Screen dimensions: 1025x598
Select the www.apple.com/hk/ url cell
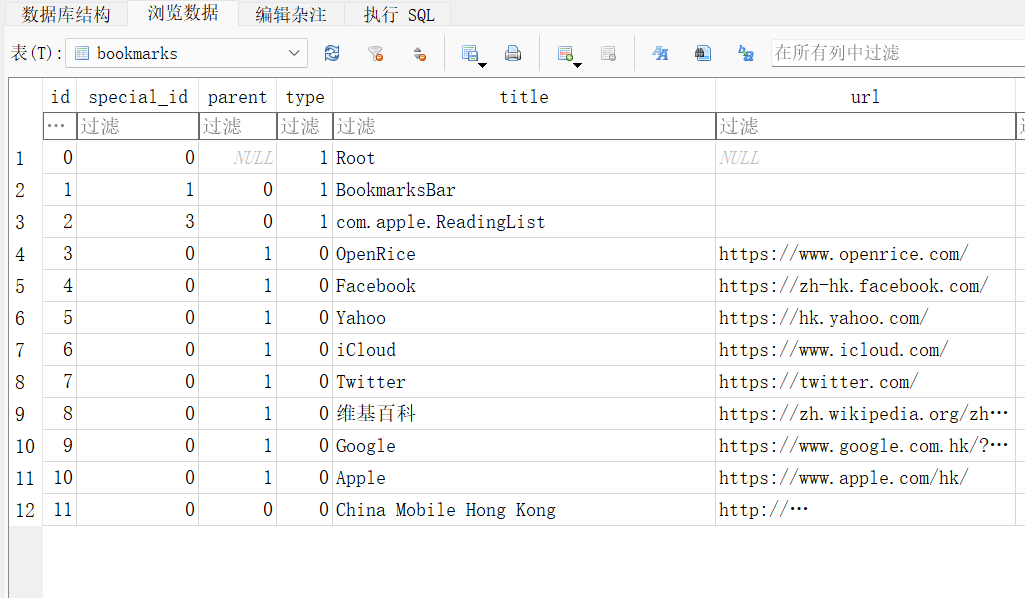(x=865, y=478)
